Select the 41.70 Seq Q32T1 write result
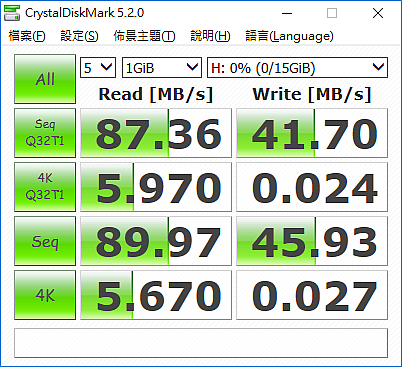Viewport: 402px width, 367px height. point(312,133)
